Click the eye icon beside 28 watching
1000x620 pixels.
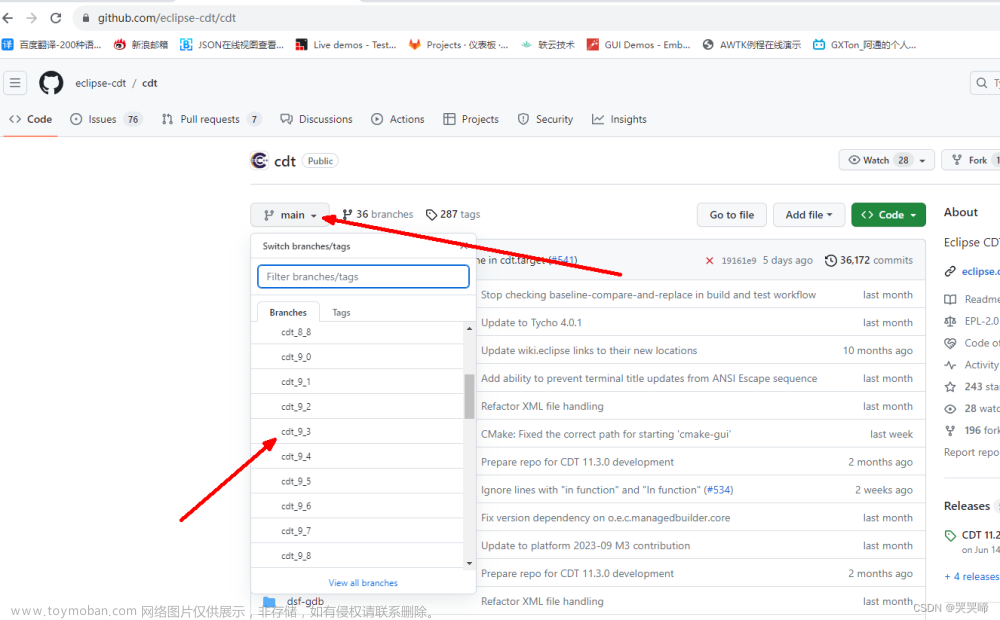950,409
